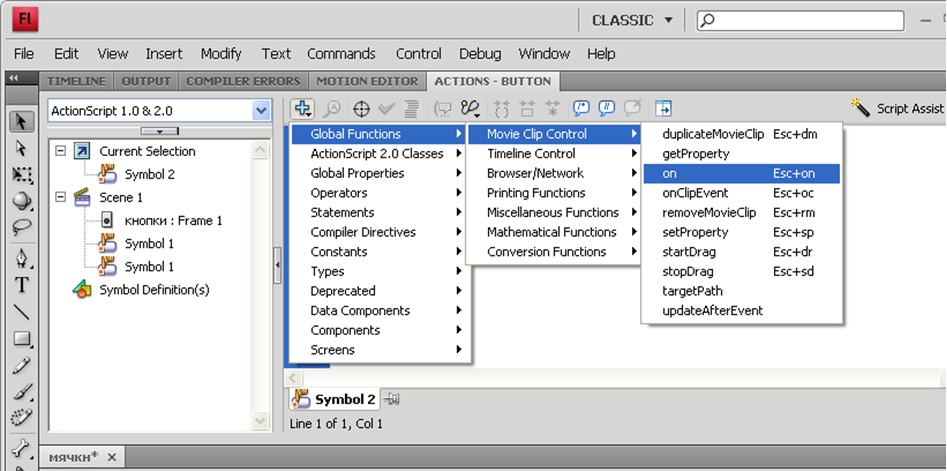Screen dimensions: 947x471
Task: Click the vertical panel splitter collapse arrow
Action: [x=277, y=265]
